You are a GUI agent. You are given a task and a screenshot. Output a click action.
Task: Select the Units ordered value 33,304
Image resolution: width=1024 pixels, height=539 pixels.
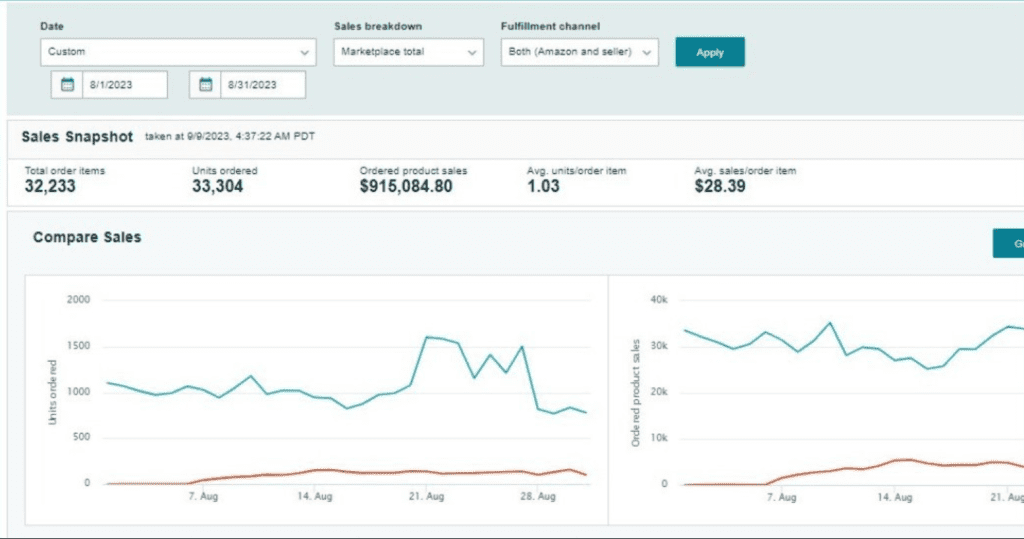[x=217, y=186]
